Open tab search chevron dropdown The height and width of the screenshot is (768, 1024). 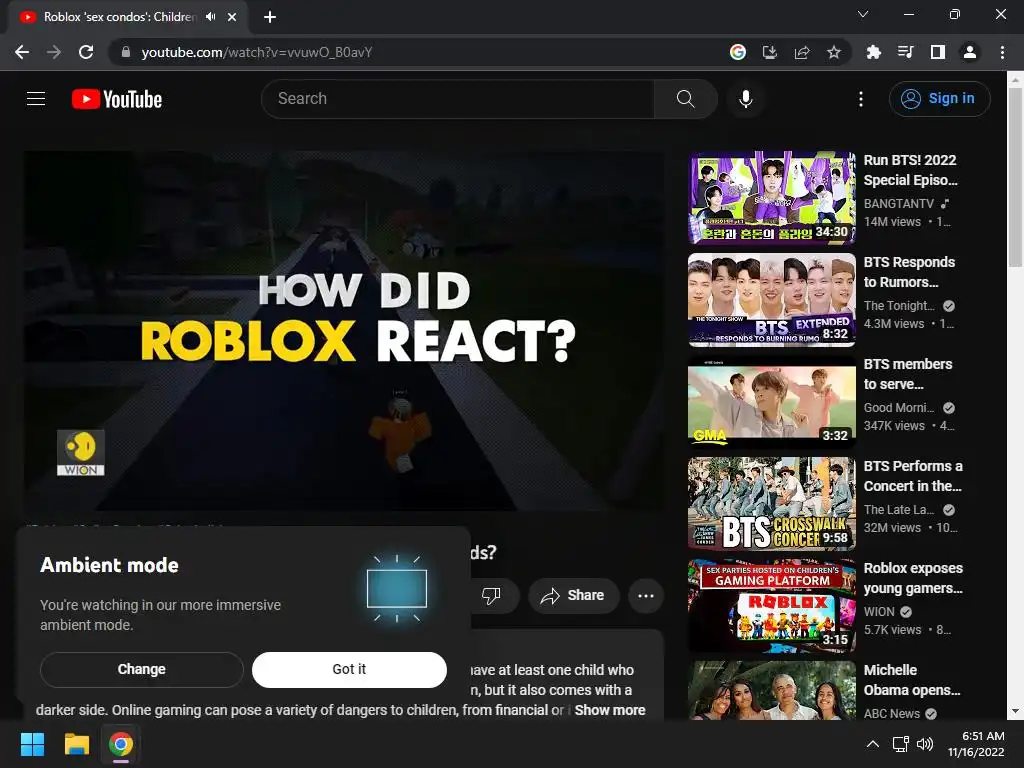tap(863, 14)
